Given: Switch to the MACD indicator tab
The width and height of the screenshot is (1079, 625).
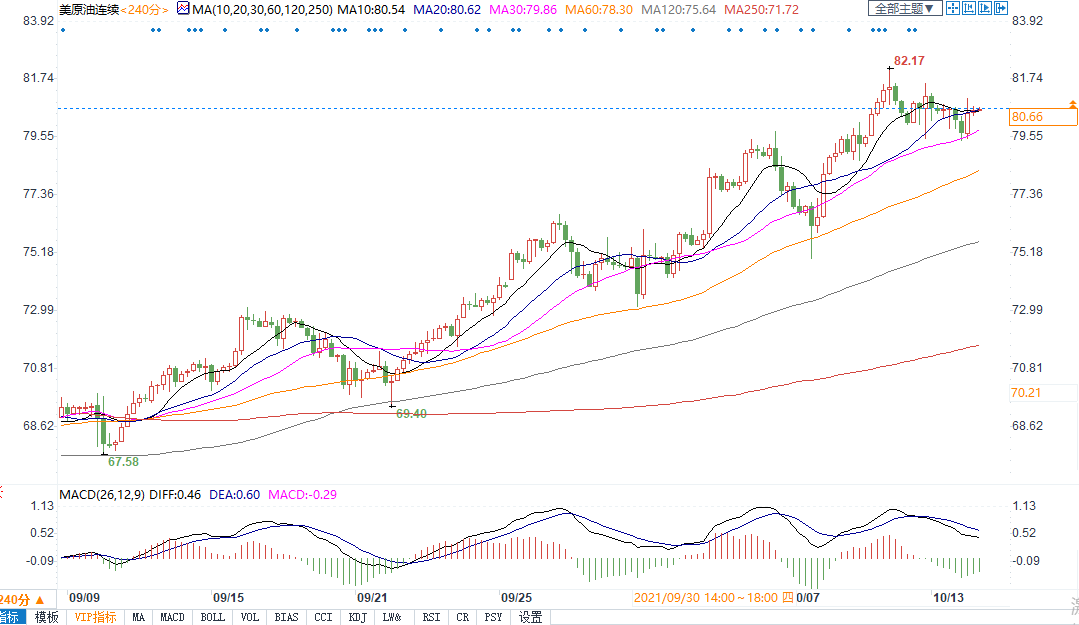Looking at the screenshot, I should 172,617.
